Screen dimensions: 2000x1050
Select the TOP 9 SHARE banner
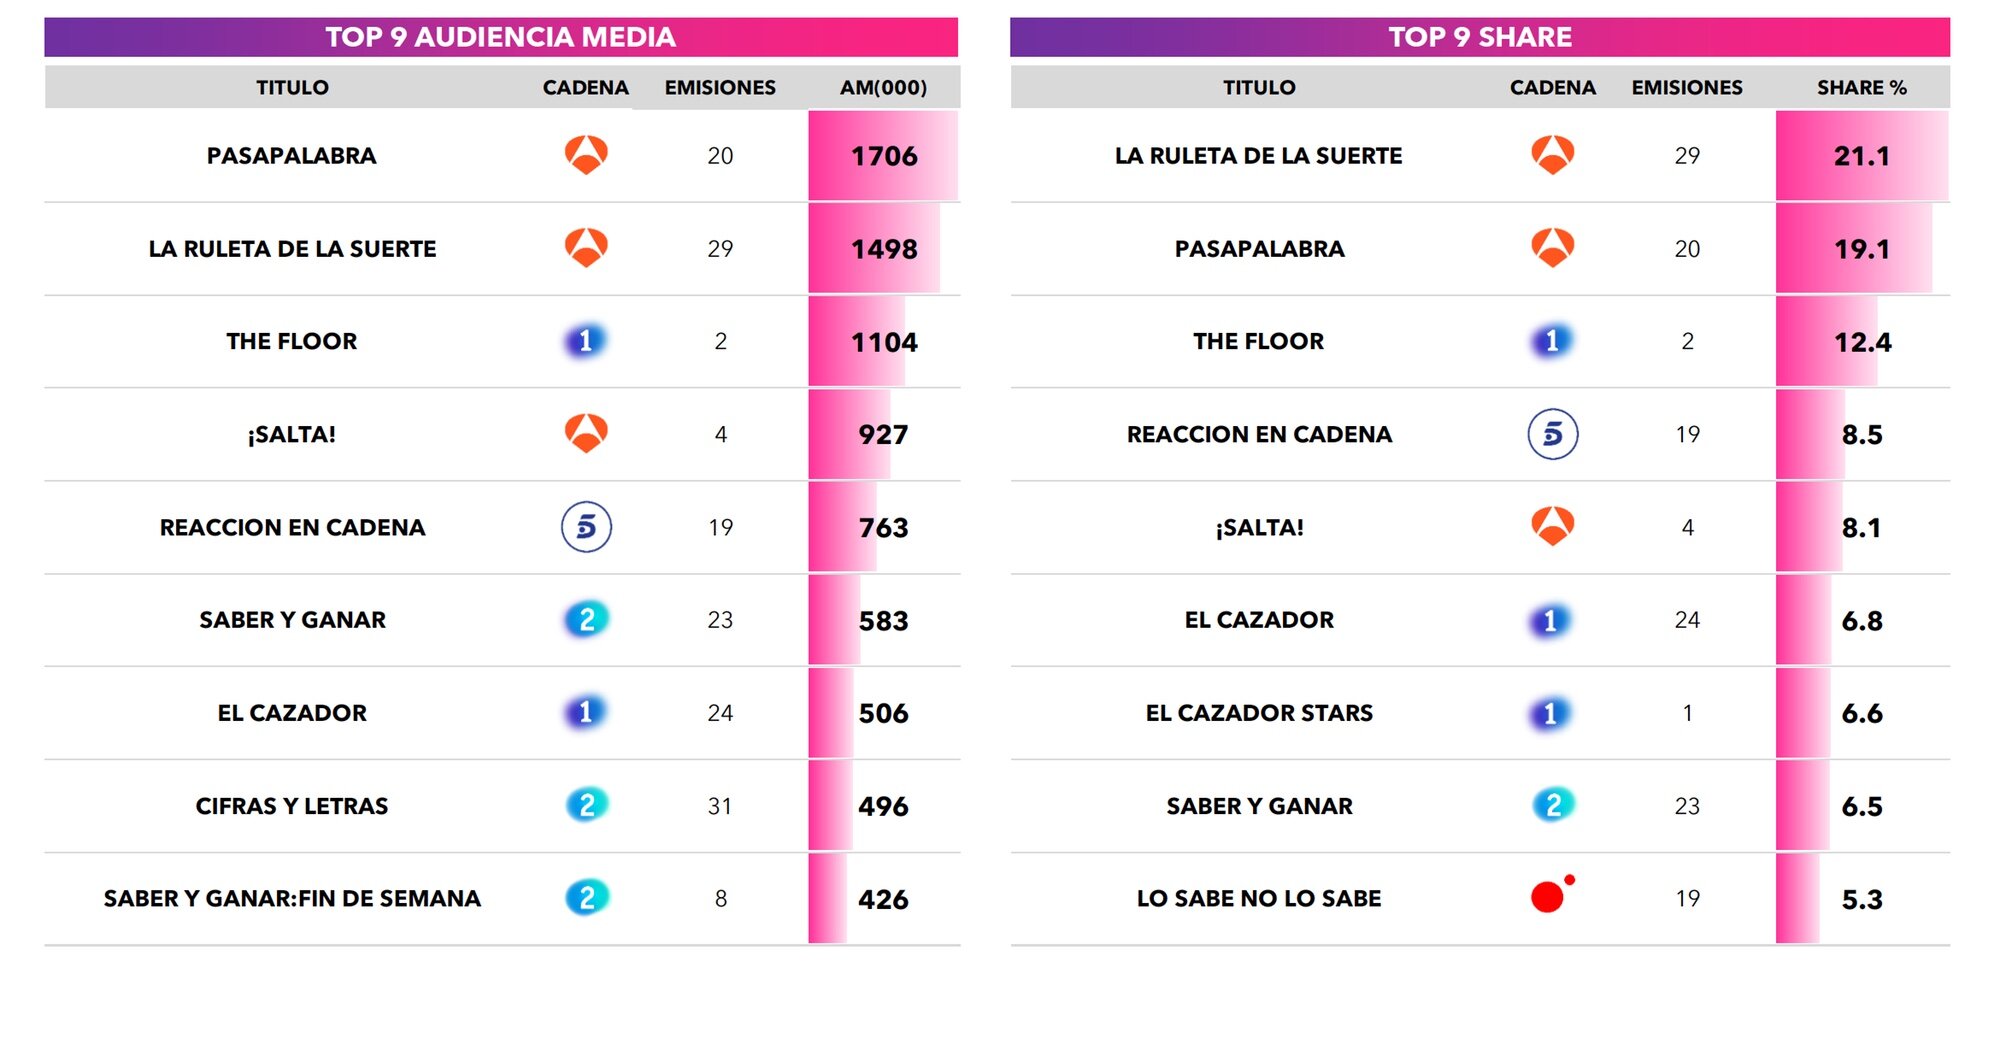(x=1479, y=37)
